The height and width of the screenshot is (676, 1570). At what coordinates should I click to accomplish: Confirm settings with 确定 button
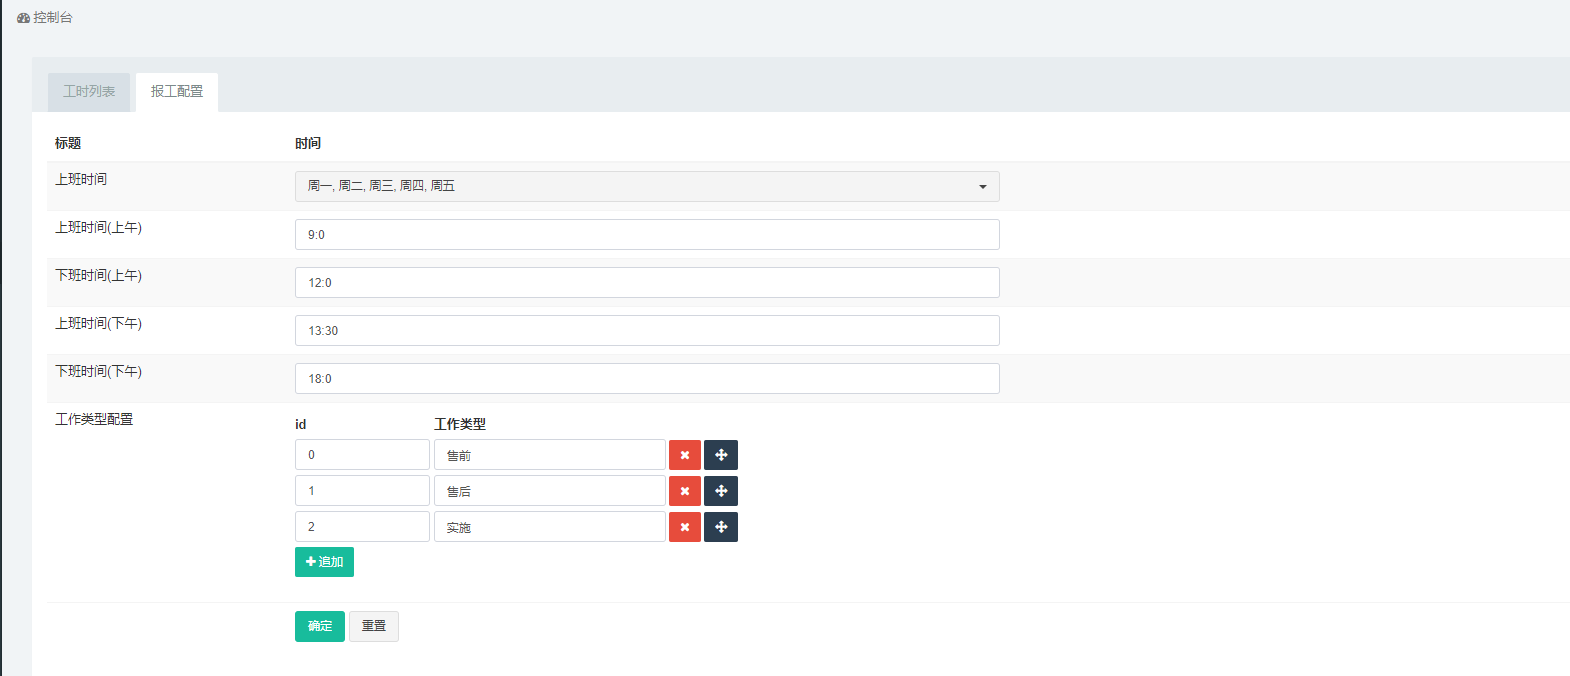(320, 626)
